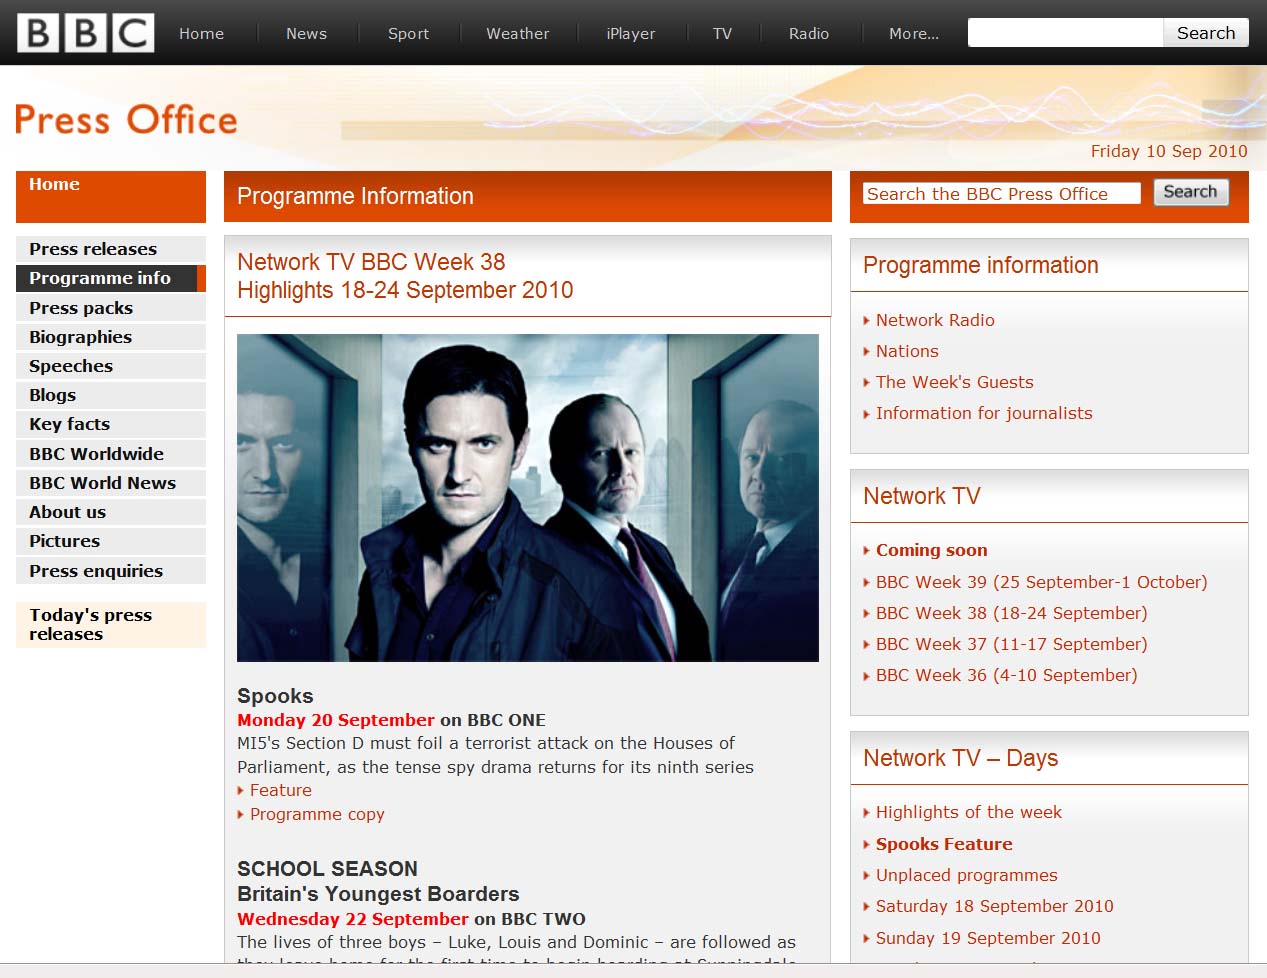Open BBC Week 39 schedule link
The image size is (1267, 978).
[1040, 582]
